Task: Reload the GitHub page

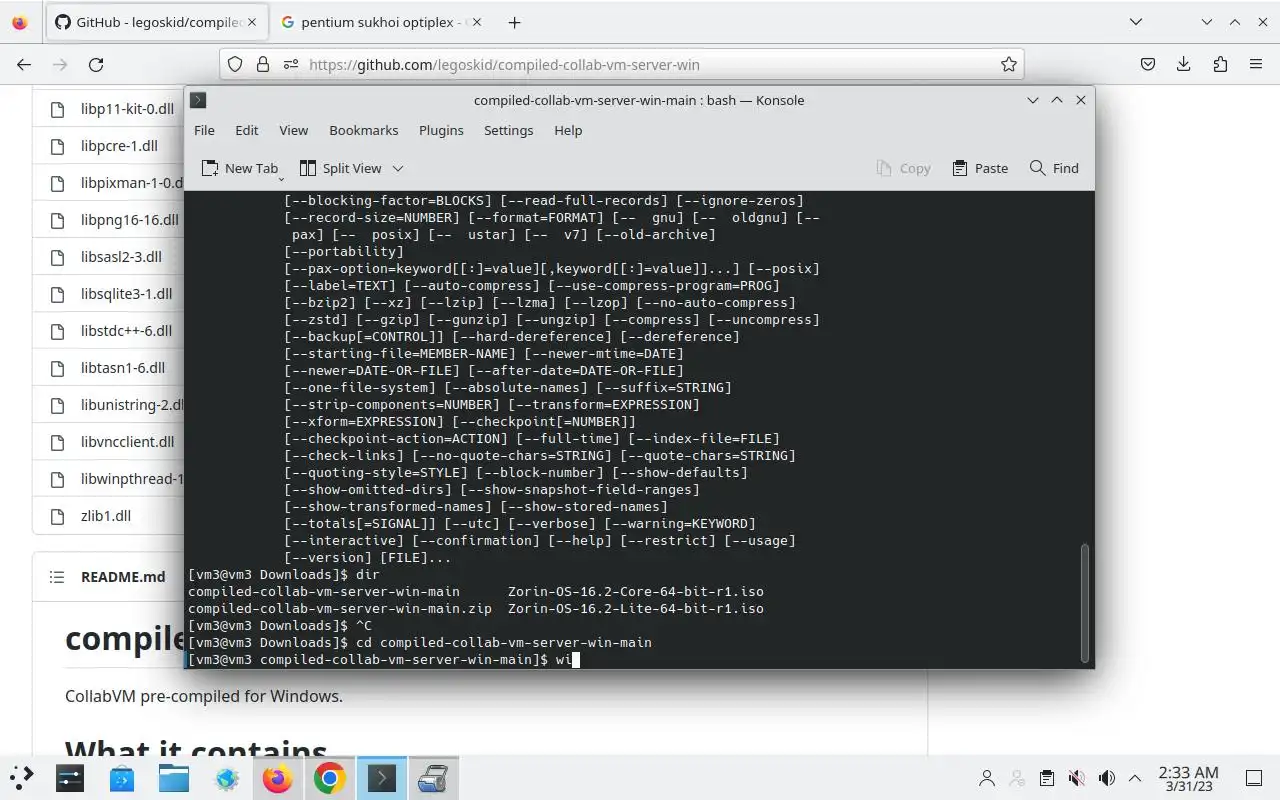Action: pos(96,64)
